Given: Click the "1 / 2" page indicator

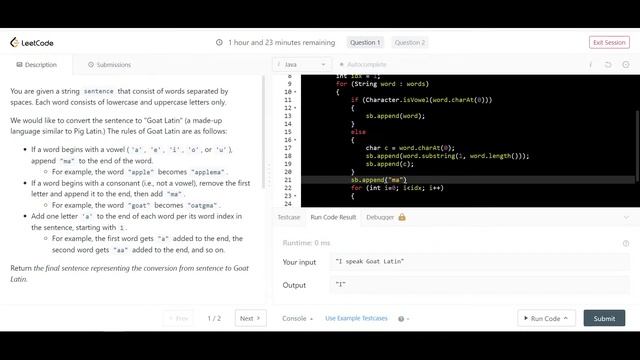Looking at the screenshot, I should [x=214, y=318].
